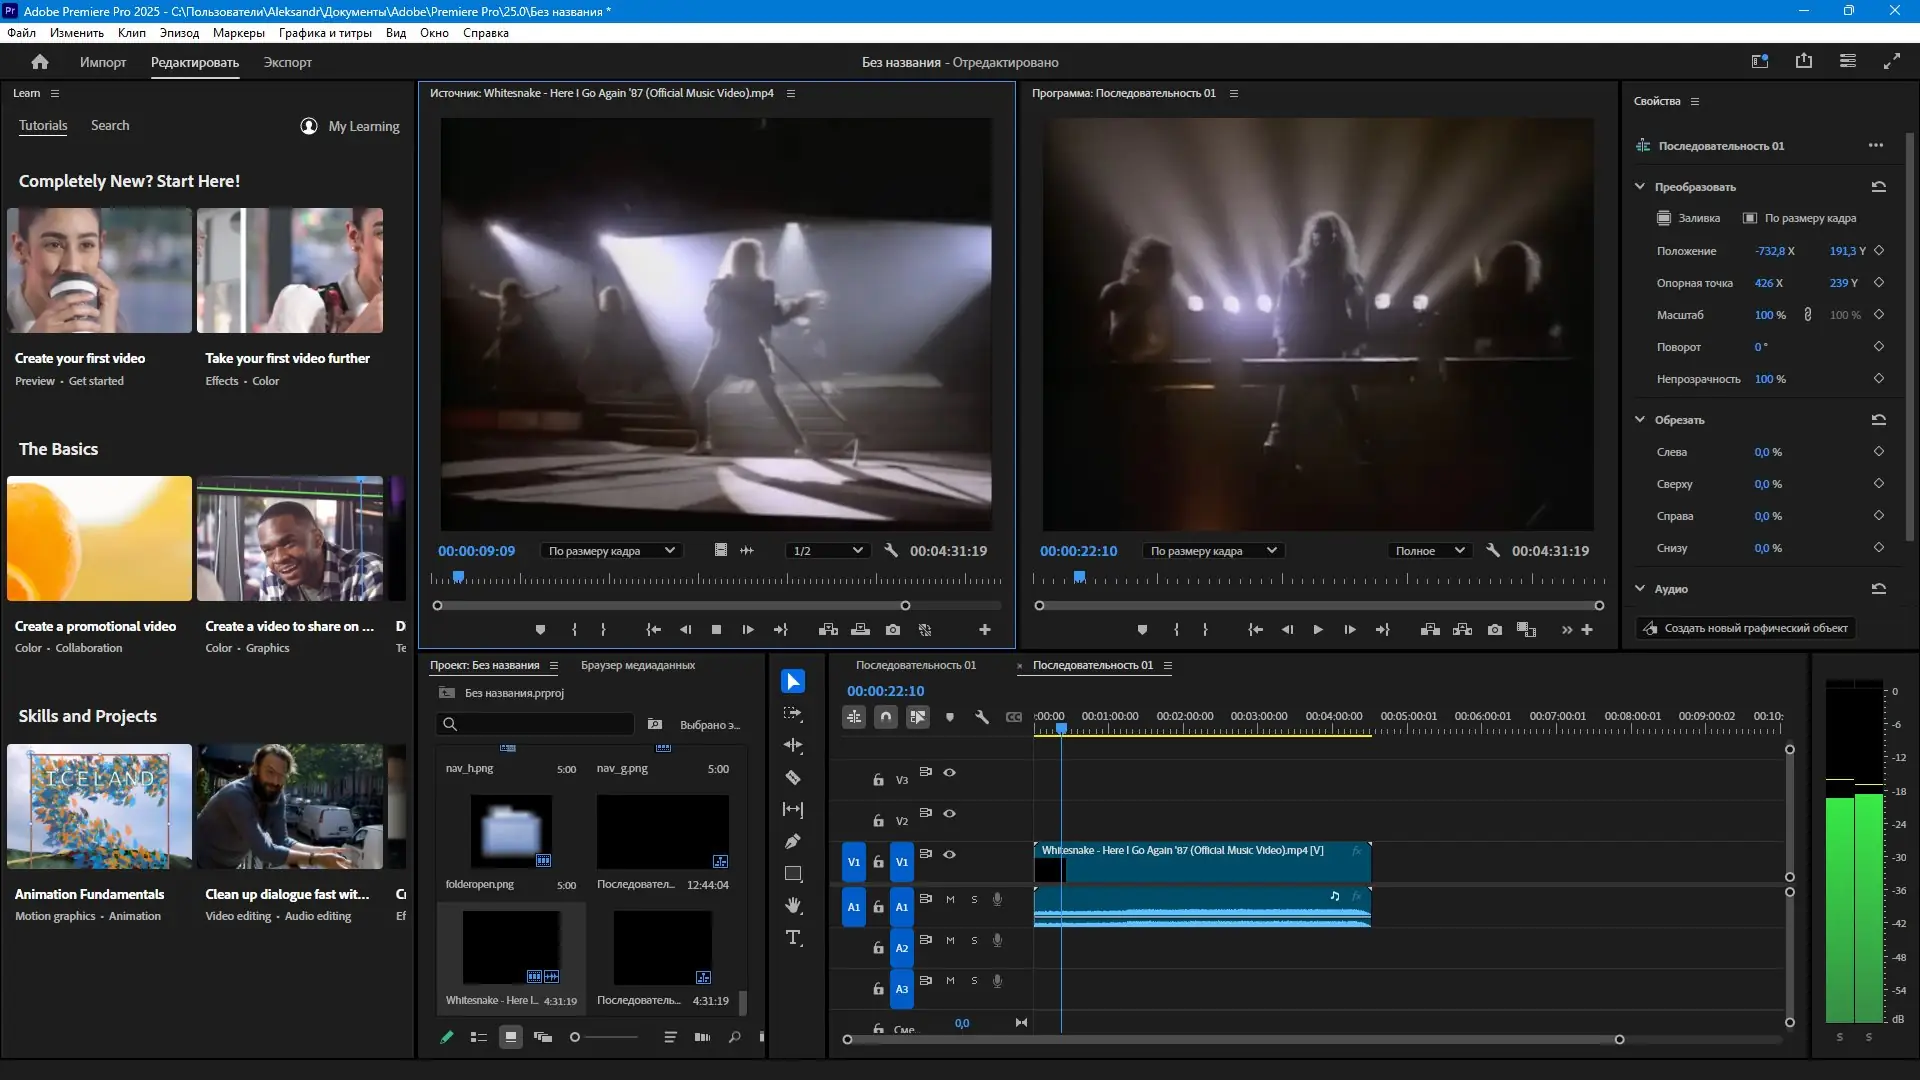
Task: Toggle lock on track V2
Action: 878,821
